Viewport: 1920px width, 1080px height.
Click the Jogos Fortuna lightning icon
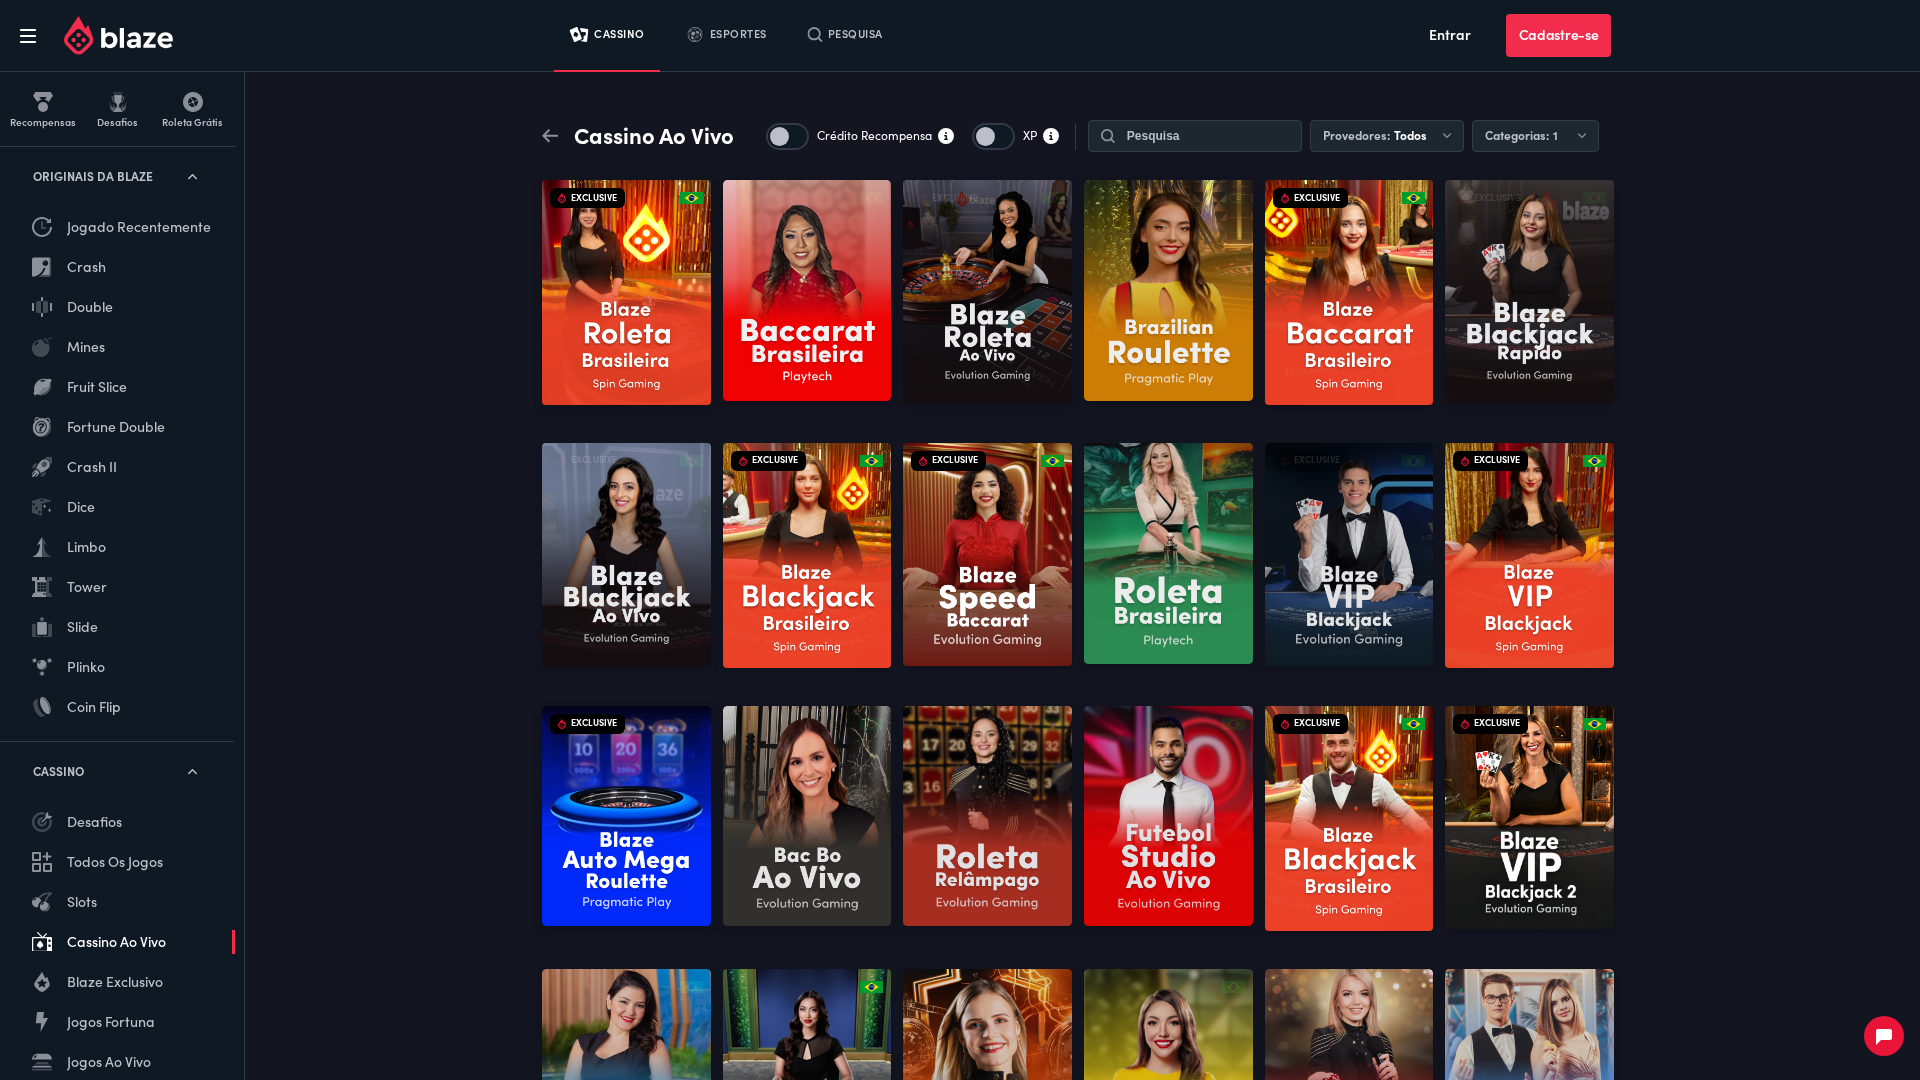[42, 1022]
